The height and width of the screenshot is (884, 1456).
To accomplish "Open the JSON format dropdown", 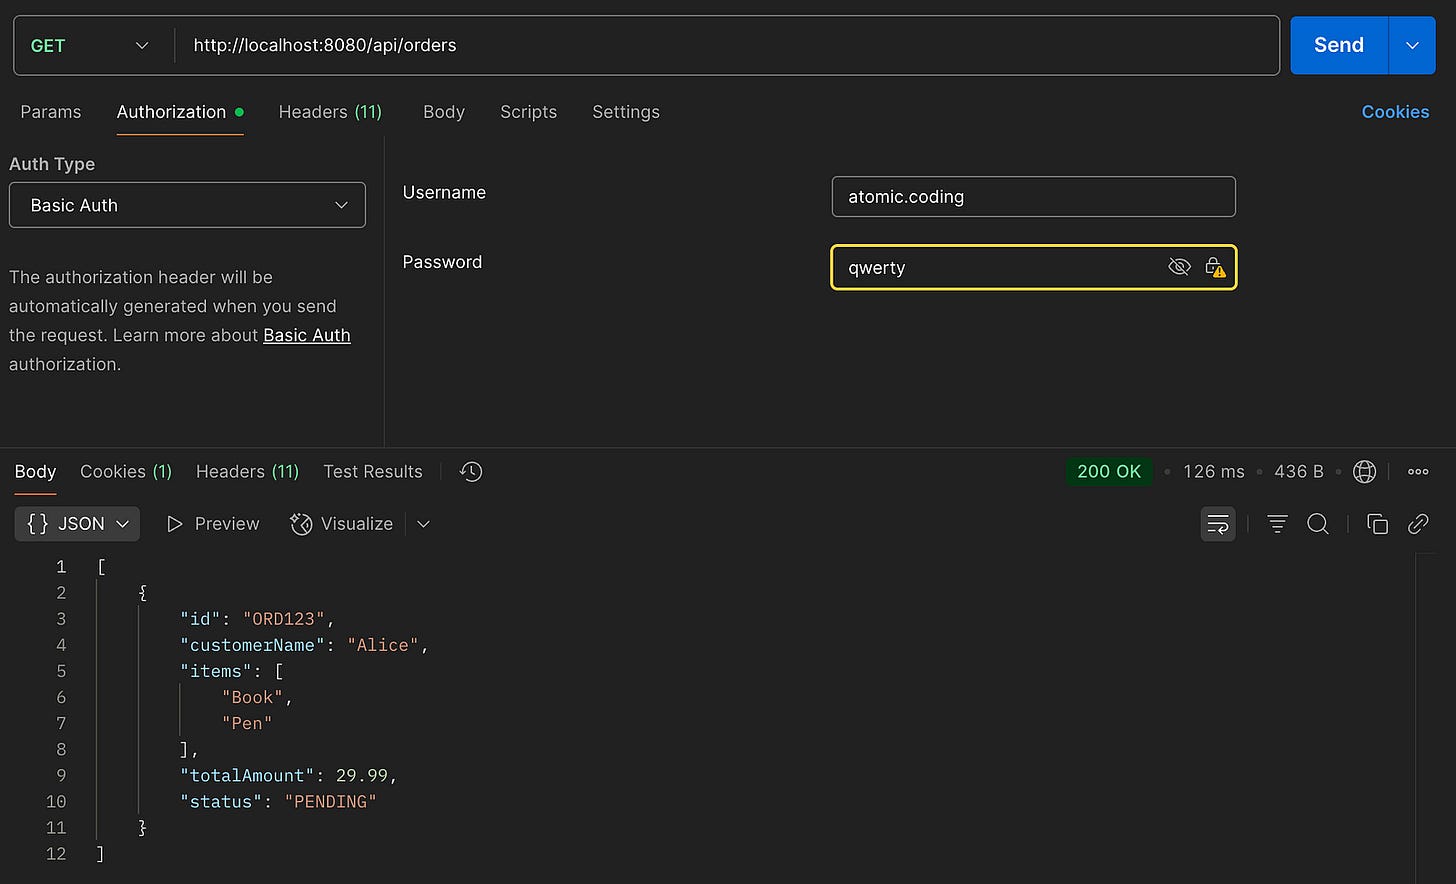I will click(78, 524).
